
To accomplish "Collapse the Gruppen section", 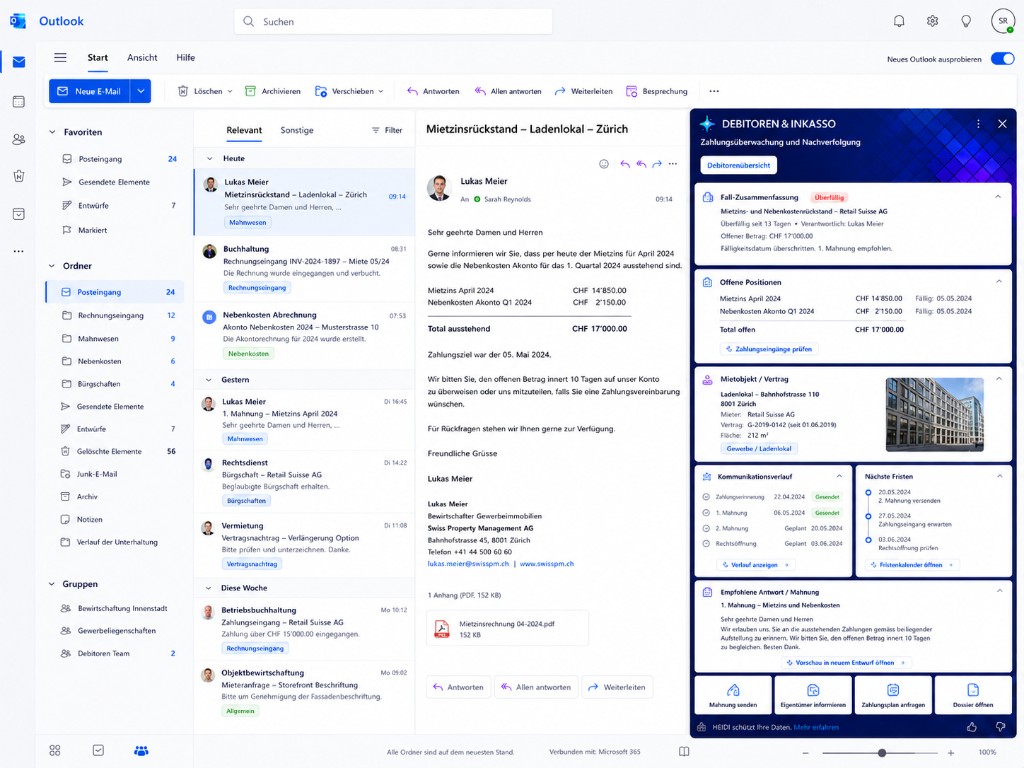I will [x=52, y=584].
